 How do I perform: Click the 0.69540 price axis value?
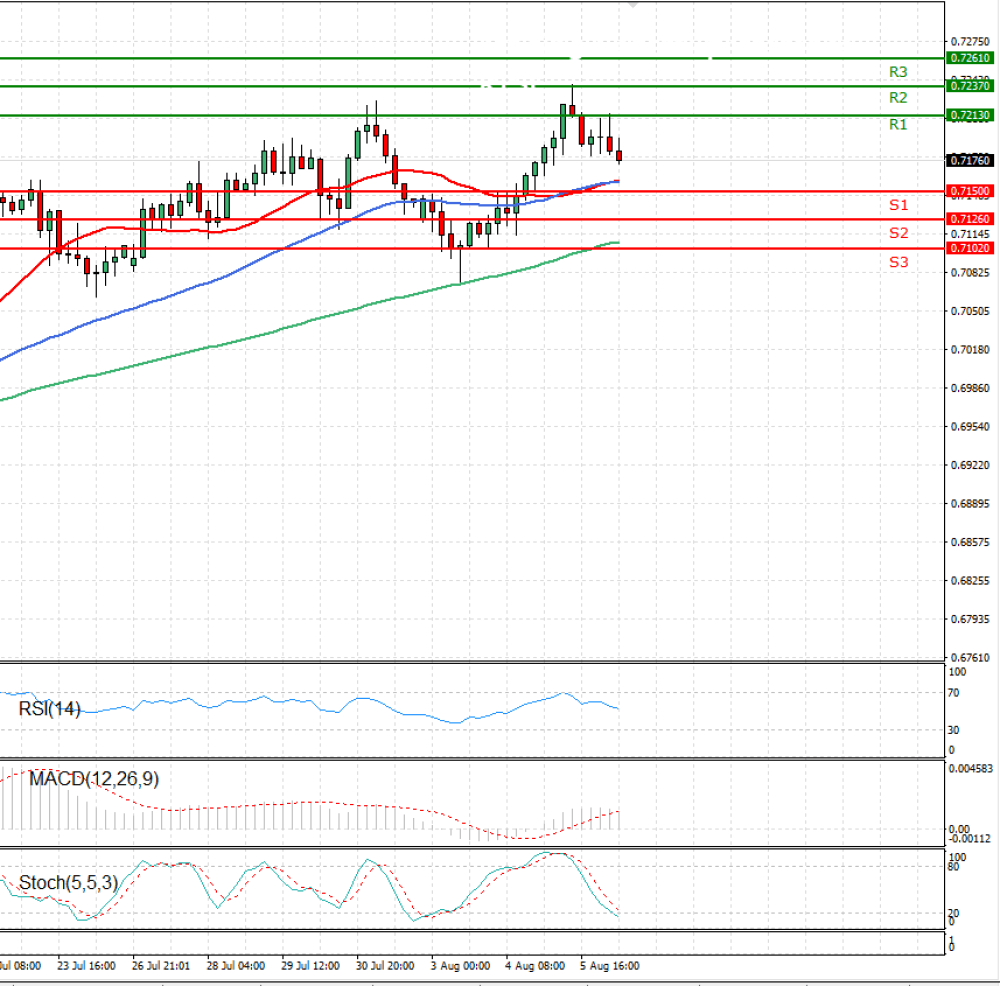click(x=970, y=427)
